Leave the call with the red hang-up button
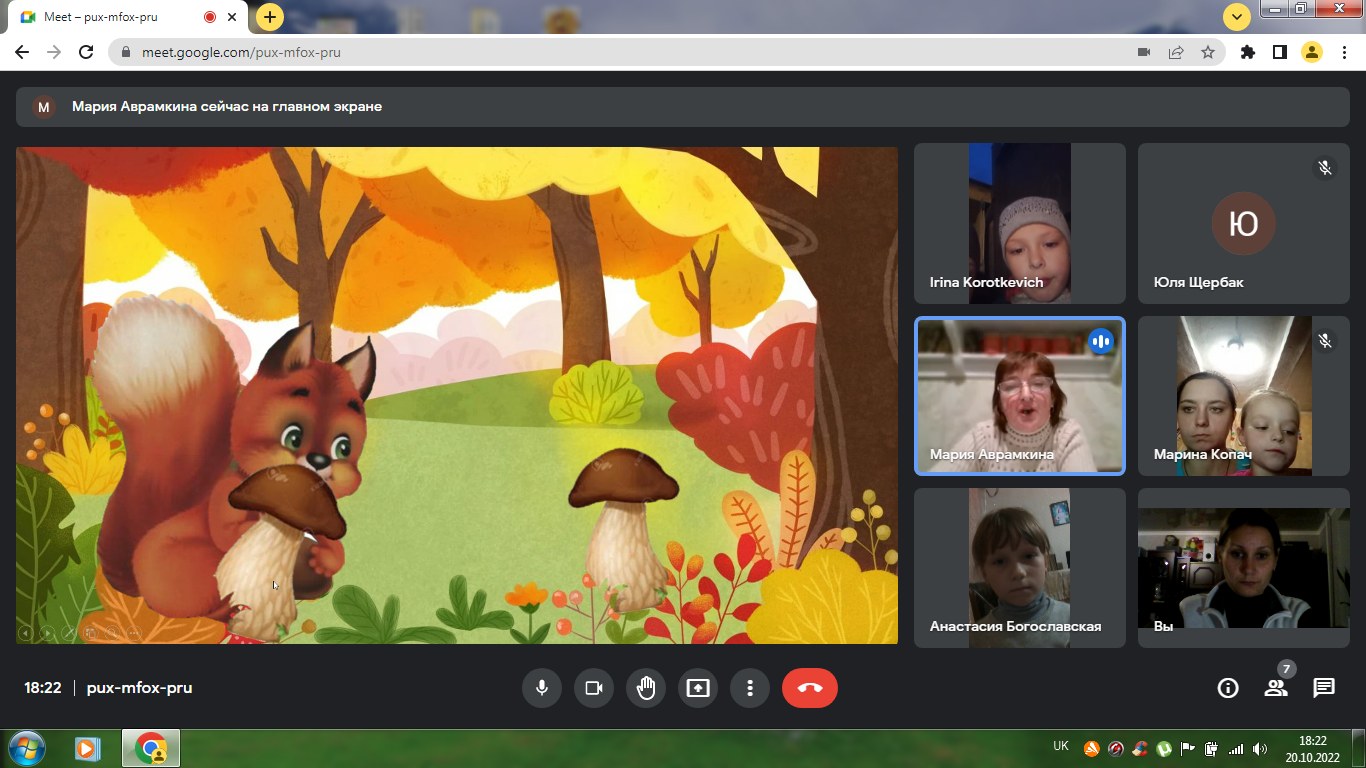This screenshot has height=768, width=1366. pyautogui.click(x=809, y=688)
